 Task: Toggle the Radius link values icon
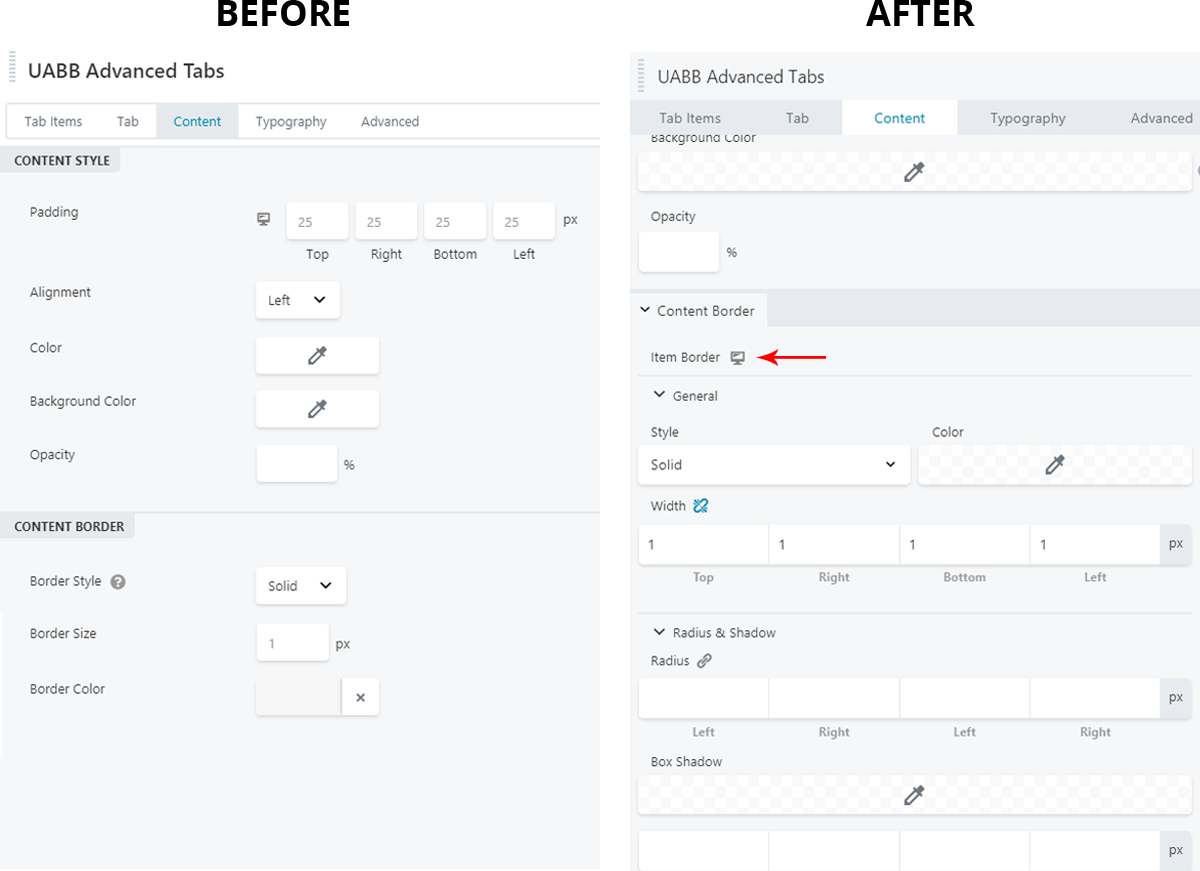704,661
